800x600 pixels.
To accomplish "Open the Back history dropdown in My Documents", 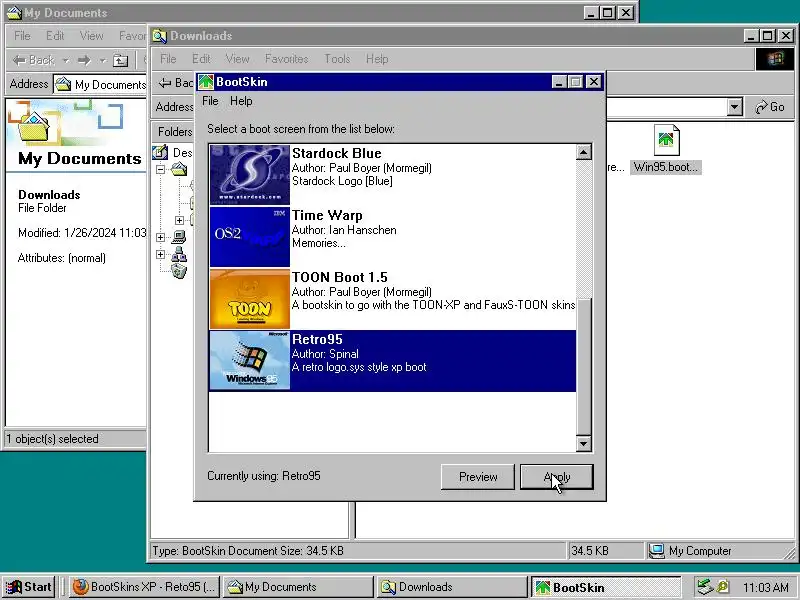I will click(65, 60).
